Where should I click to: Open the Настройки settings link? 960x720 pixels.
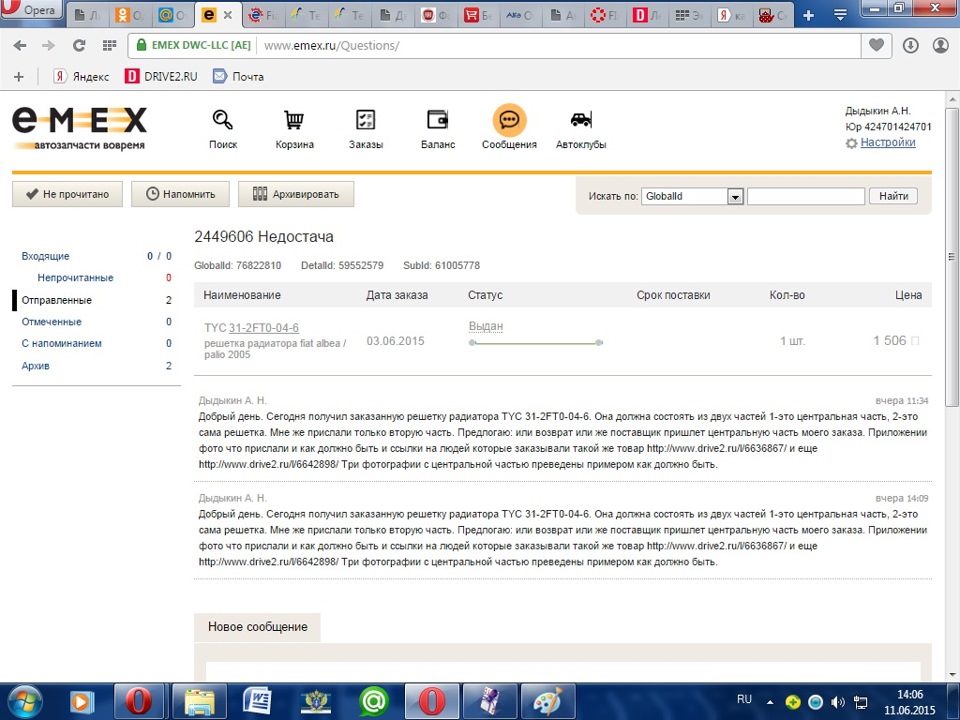coord(888,143)
